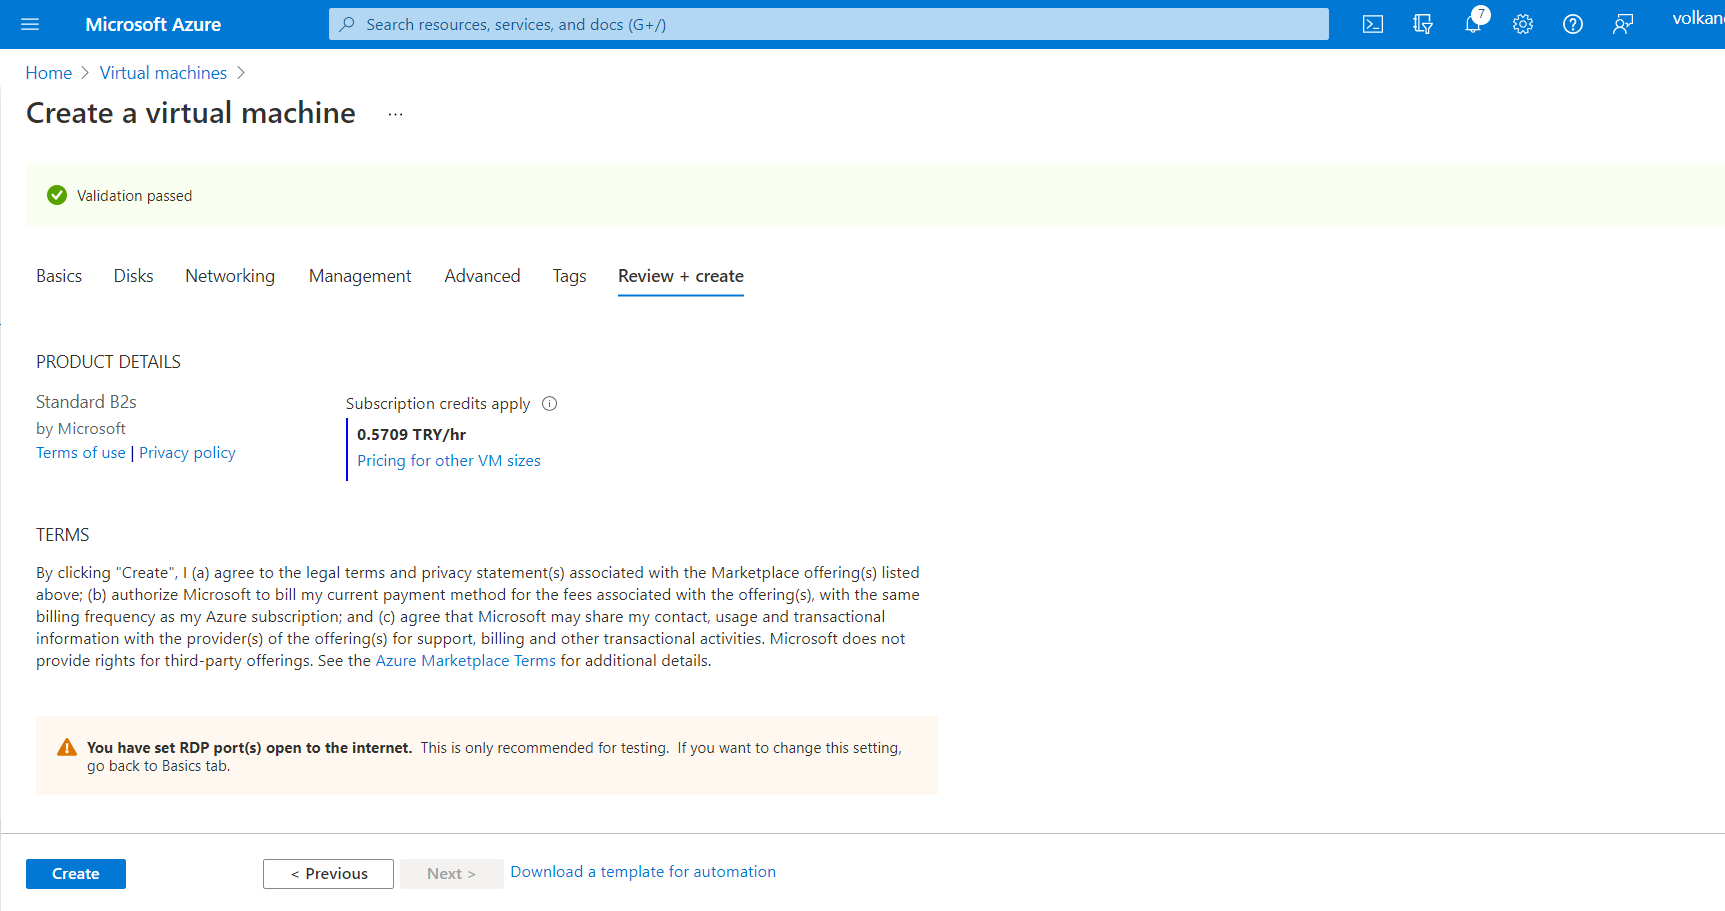This screenshot has height=911, width=1725.
Task: Open the hamburger portal menu
Action: tap(30, 24)
